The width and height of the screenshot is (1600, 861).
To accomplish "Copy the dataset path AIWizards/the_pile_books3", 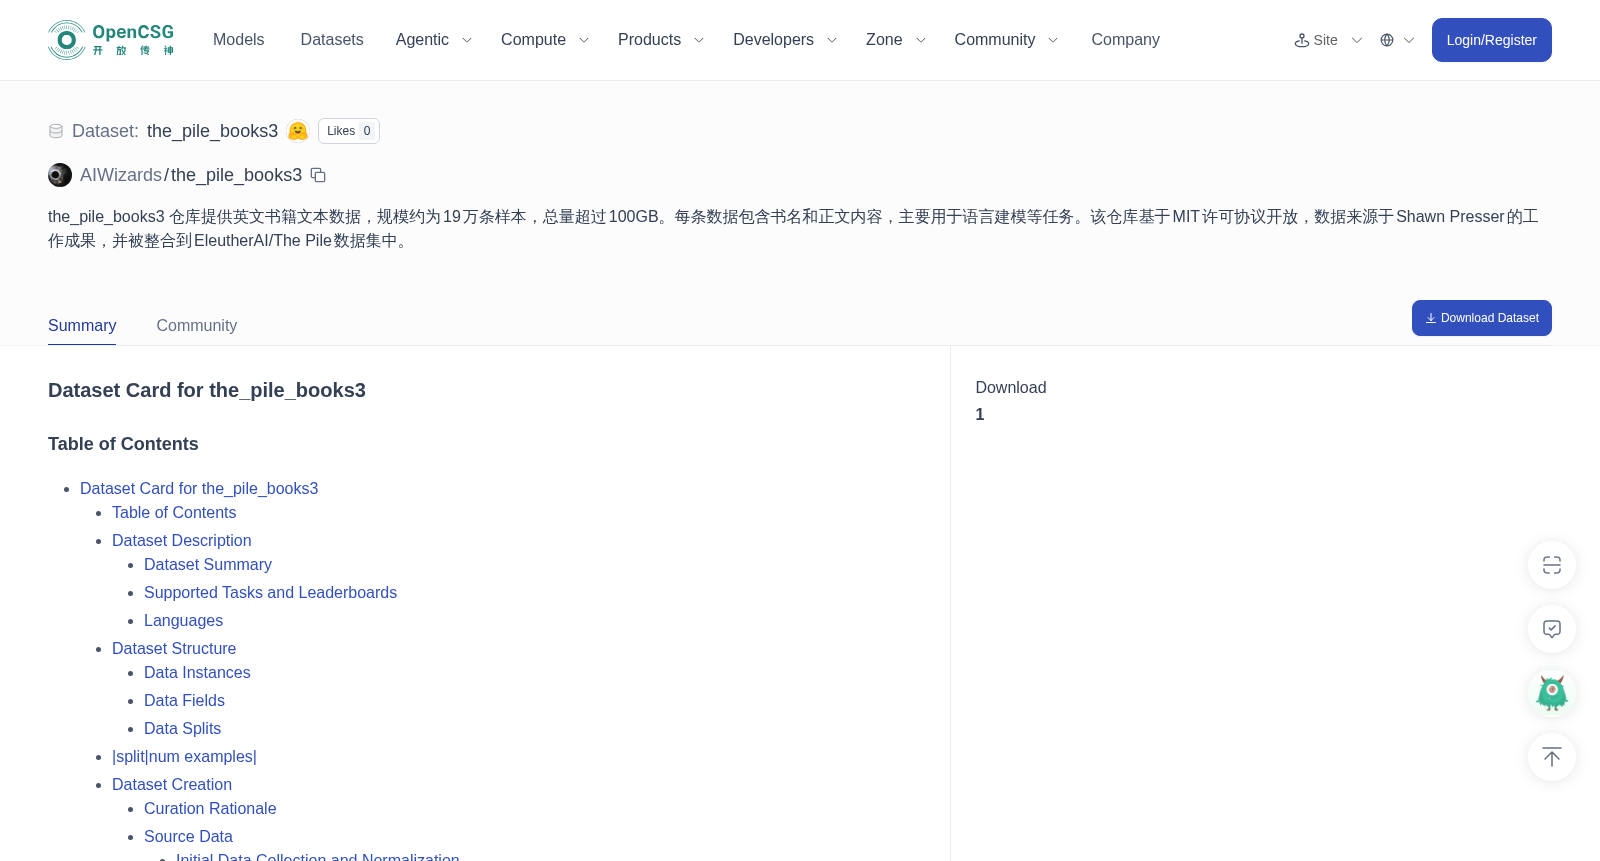I will point(318,175).
